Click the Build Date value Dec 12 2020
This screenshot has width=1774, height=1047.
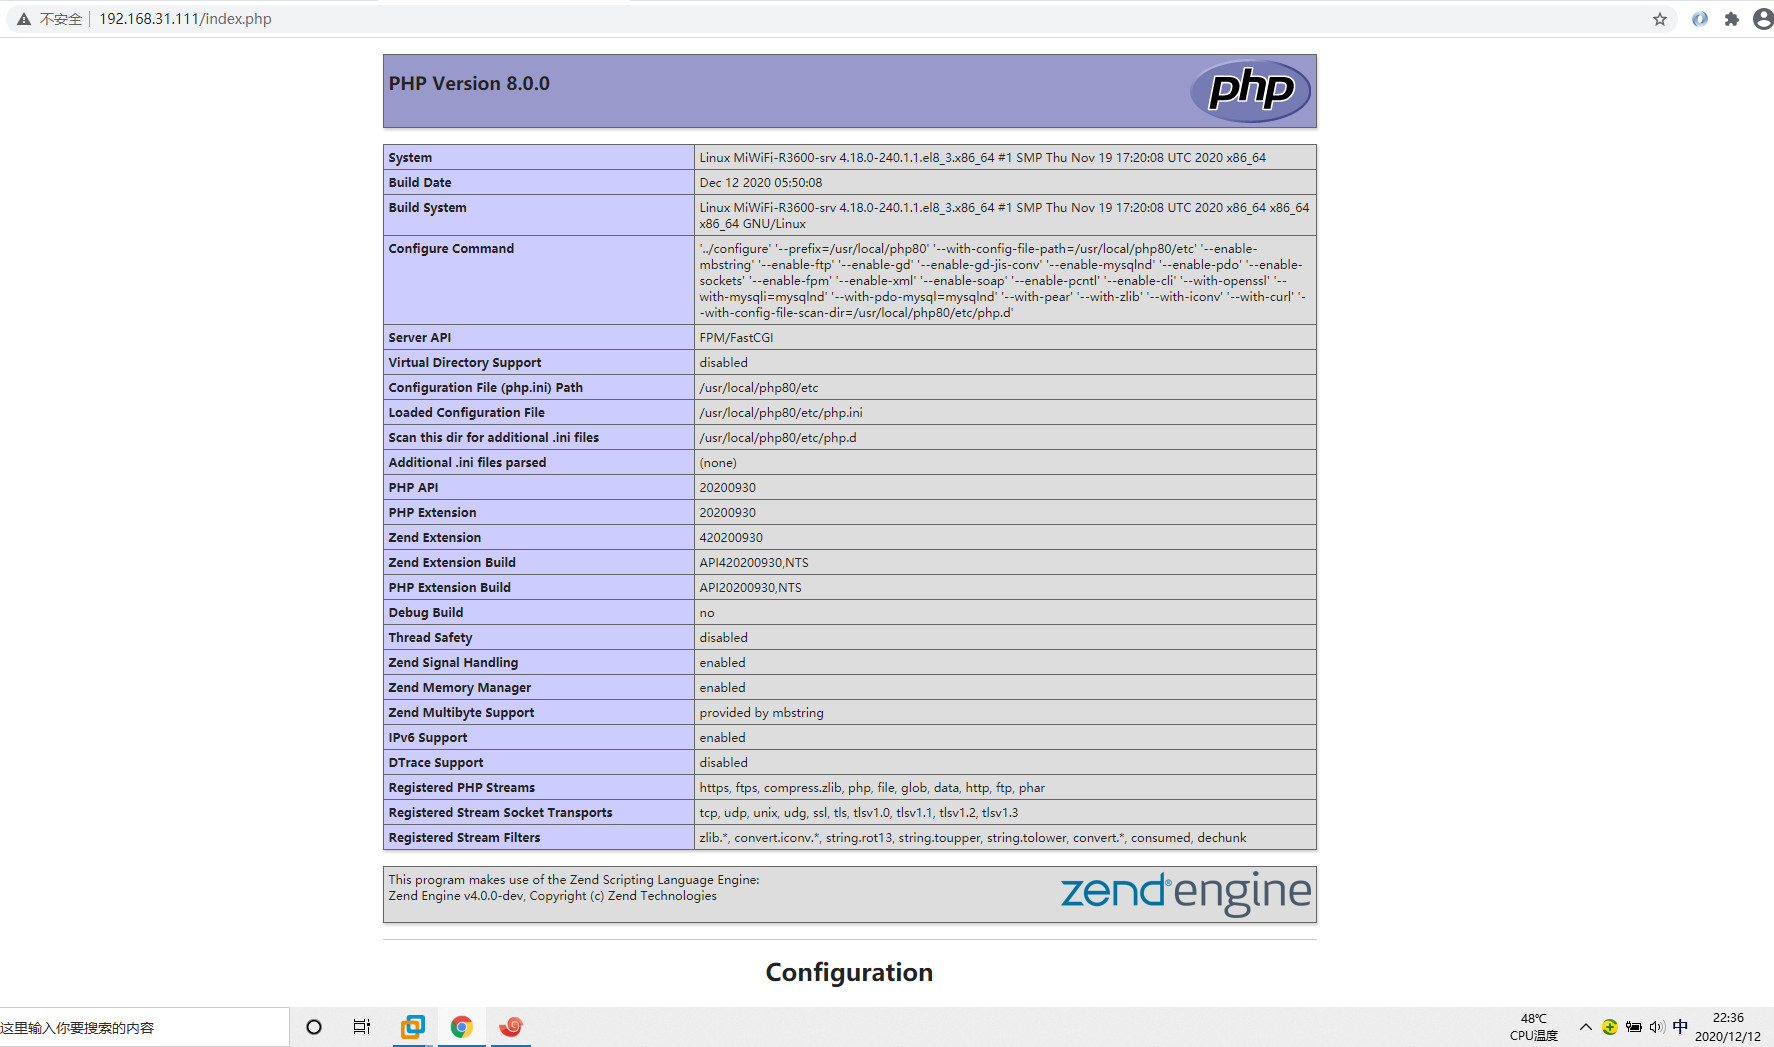(761, 183)
